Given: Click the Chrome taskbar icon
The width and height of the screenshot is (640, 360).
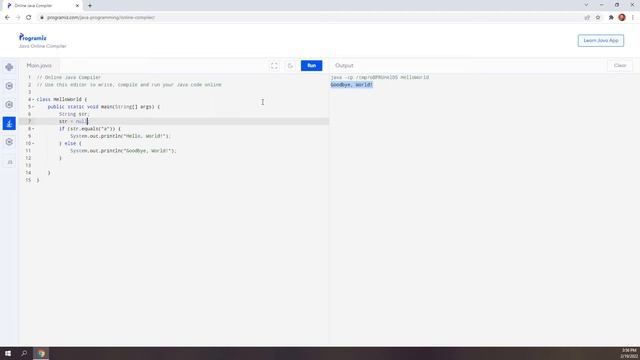Looking at the screenshot, I should [x=41, y=353].
